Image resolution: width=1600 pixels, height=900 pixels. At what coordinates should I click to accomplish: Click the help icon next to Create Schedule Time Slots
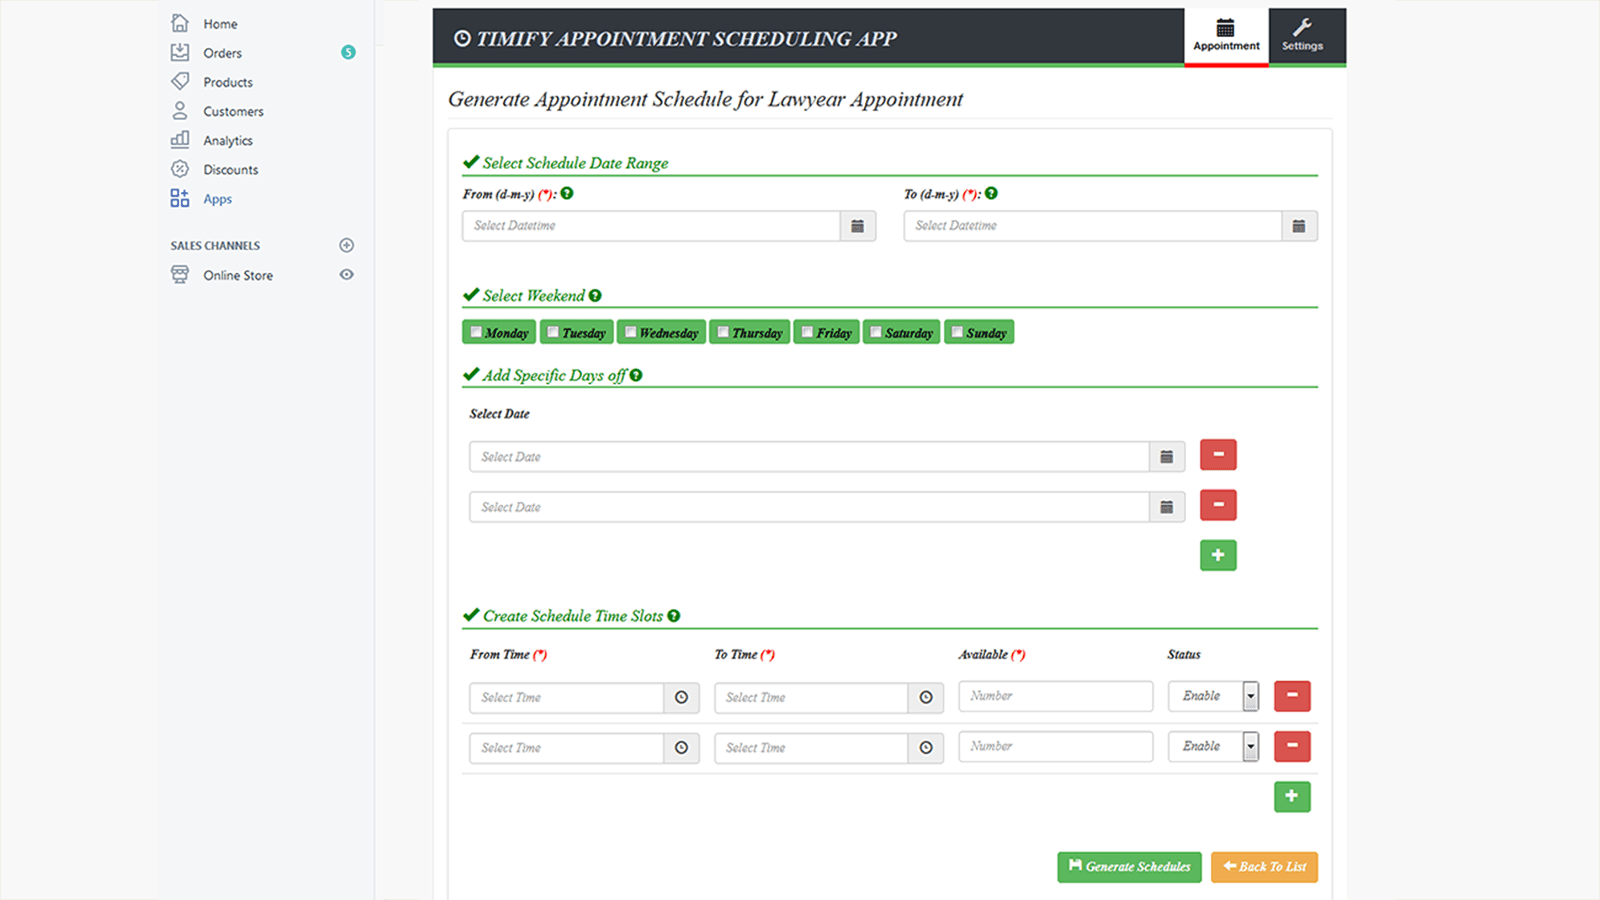(x=672, y=616)
